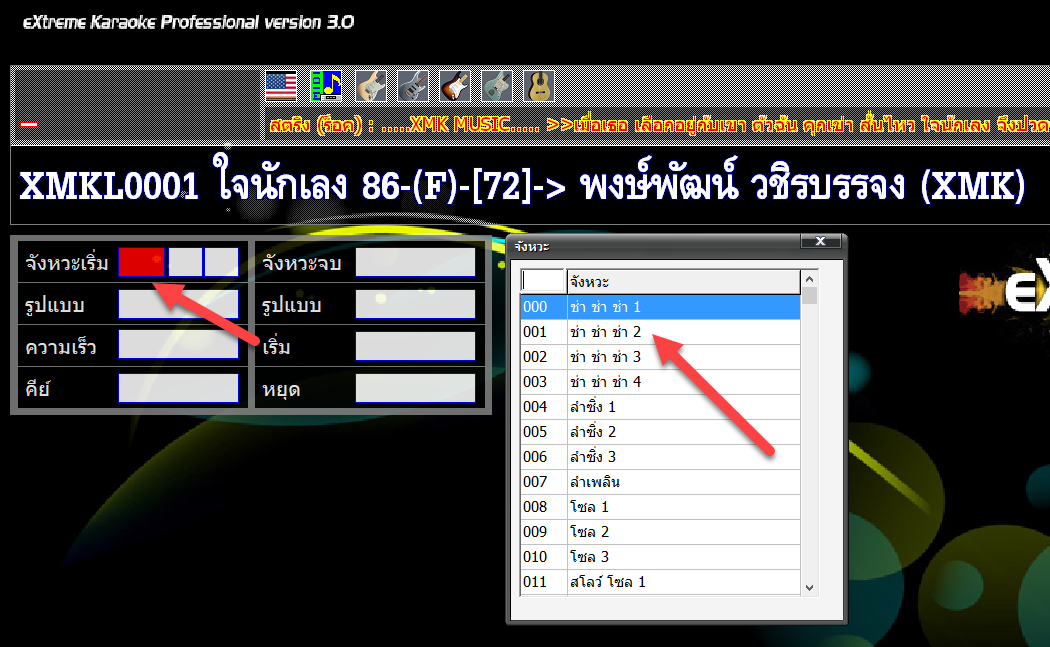Select rhythm row 010 โซล 3
Image resolution: width=1050 pixels, height=647 pixels.
tap(660, 557)
